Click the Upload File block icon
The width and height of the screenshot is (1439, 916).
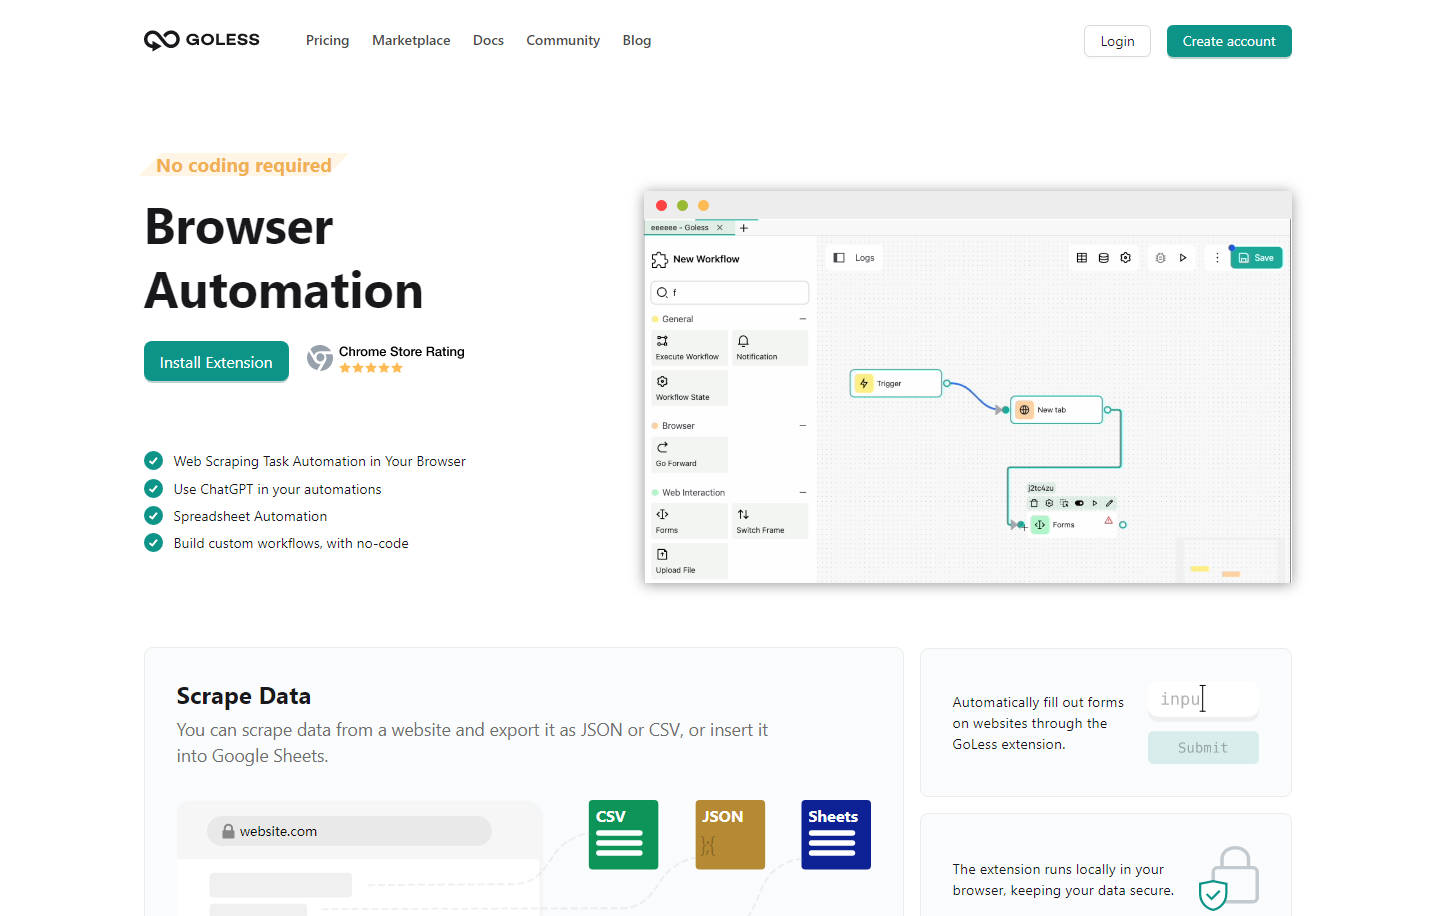coord(662,555)
